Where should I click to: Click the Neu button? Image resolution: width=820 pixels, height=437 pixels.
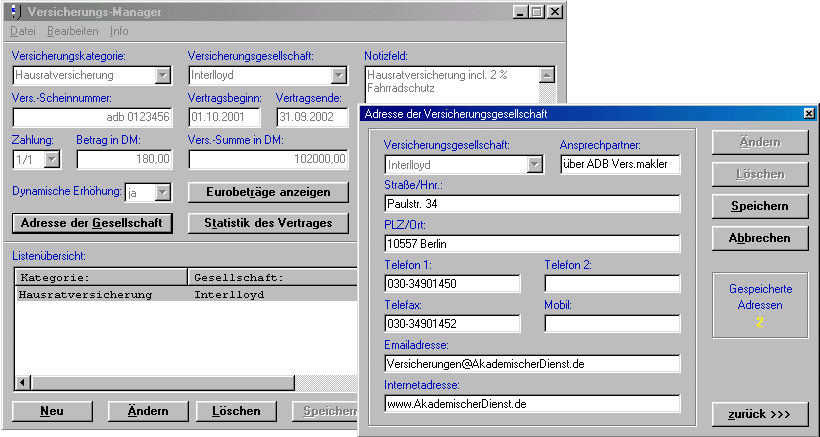(x=52, y=411)
